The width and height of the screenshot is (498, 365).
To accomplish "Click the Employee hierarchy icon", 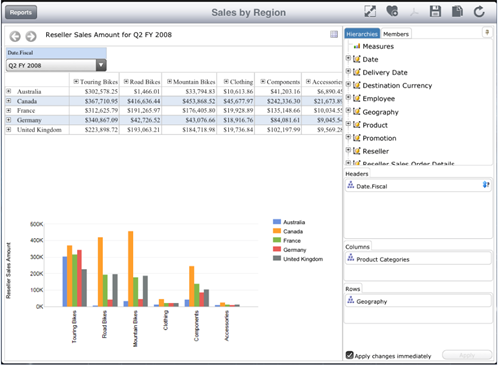I will (x=357, y=98).
